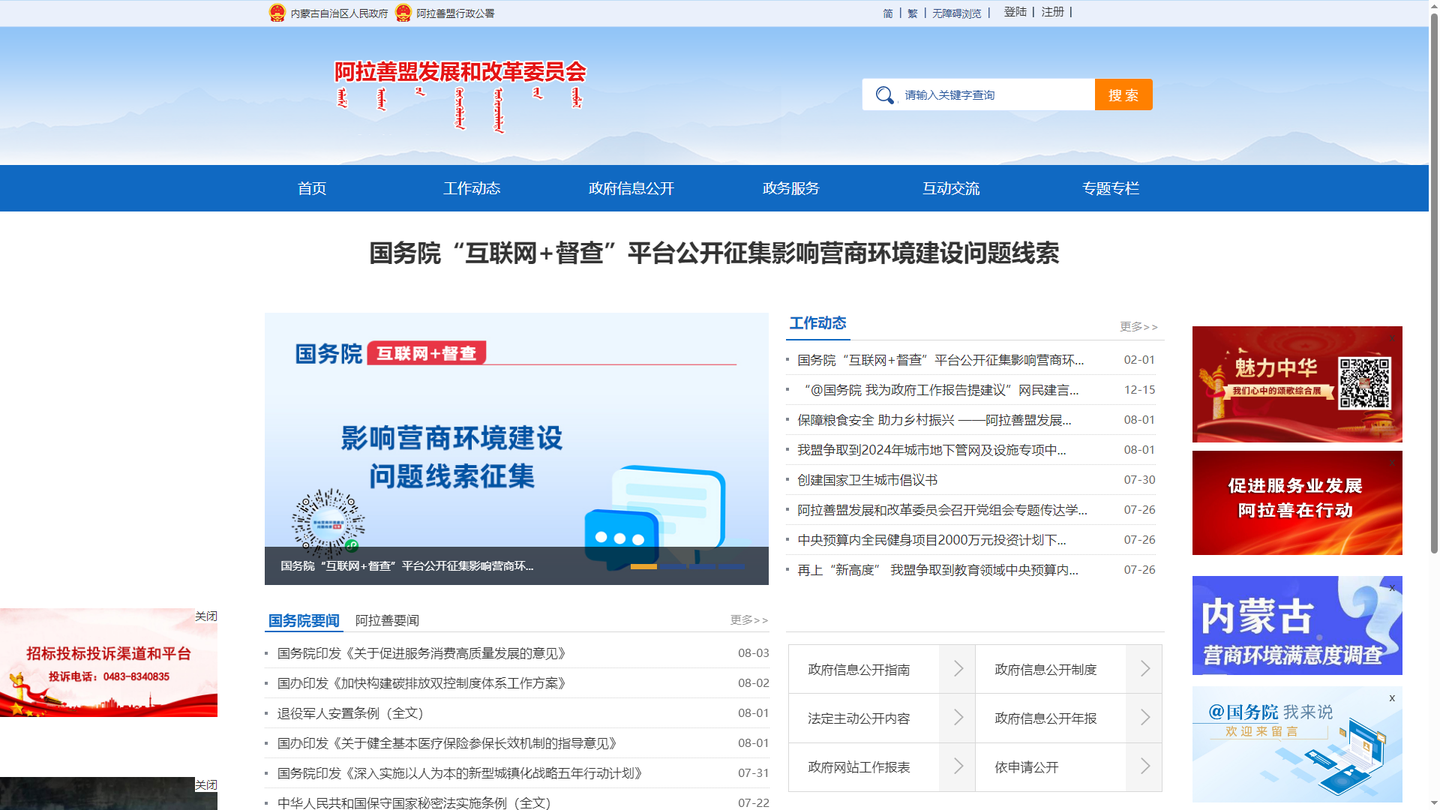Open 深入实施以人为本的新型城镇化战略 article

460,773
